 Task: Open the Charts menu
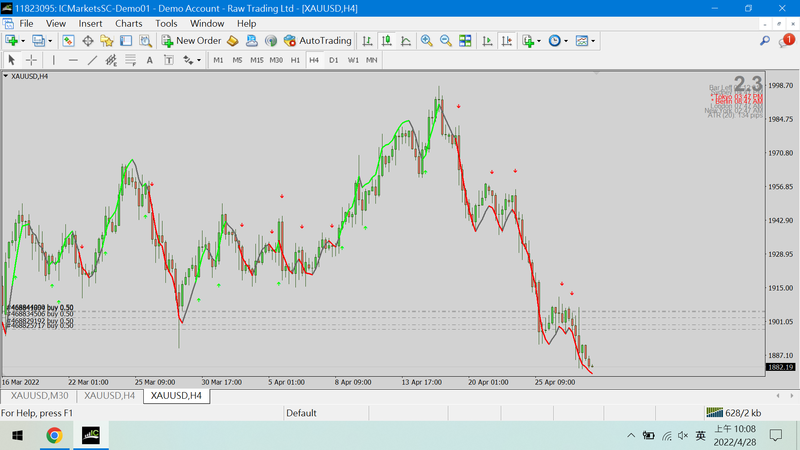(128, 22)
